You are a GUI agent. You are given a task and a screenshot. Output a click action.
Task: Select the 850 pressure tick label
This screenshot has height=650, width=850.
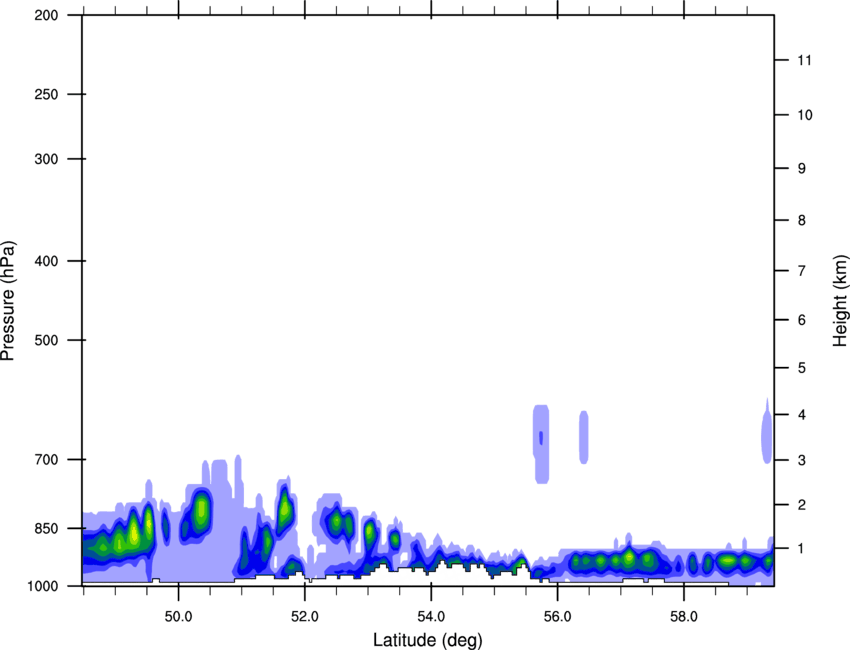[46, 528]
